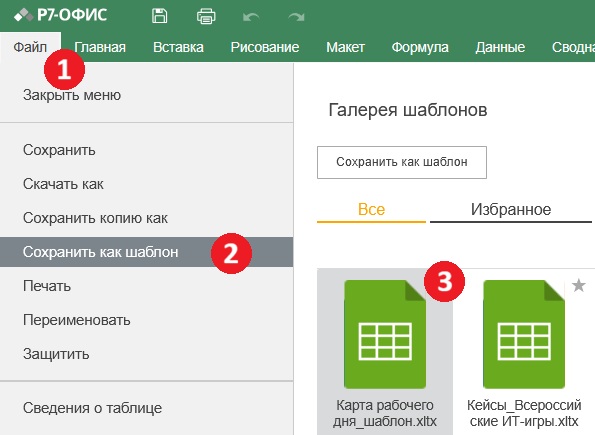Click the Галерея шаблонов heading
This screenshot has width=595, height=435.
(408, 110)
